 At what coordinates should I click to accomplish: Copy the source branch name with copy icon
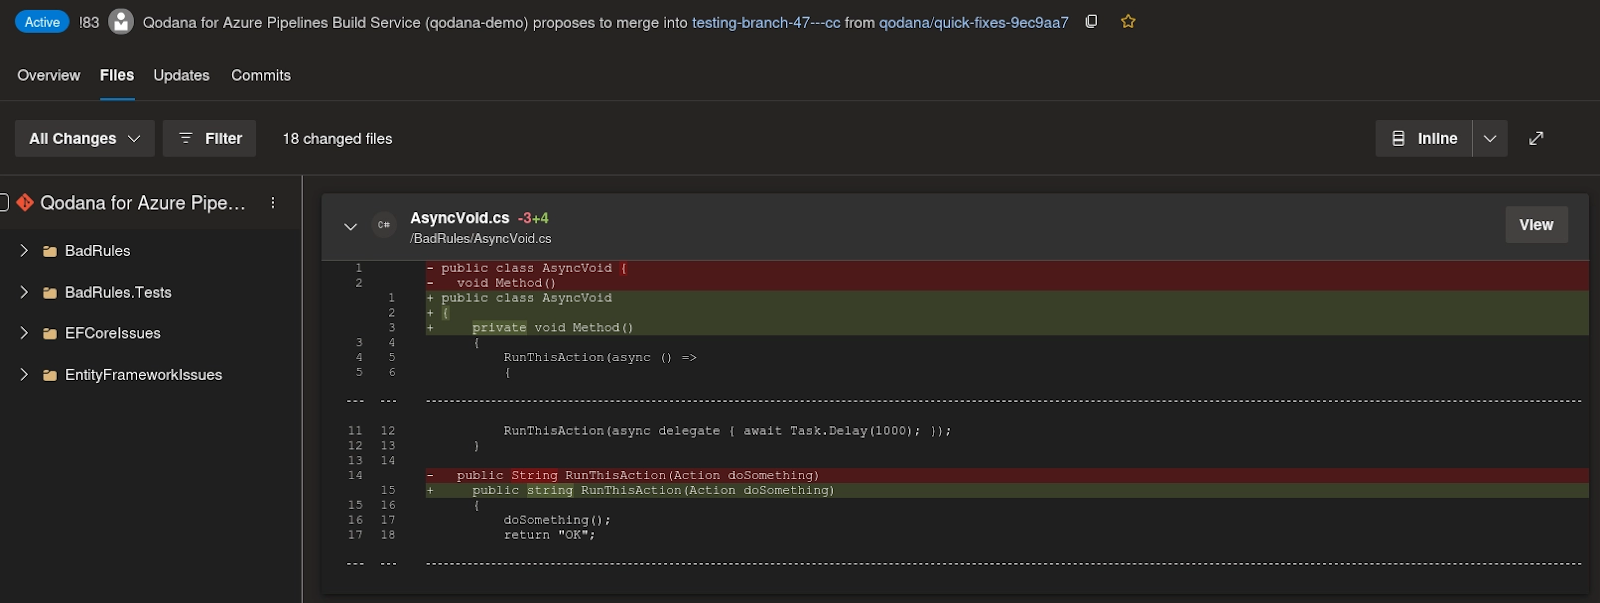tap(1091, 21)
